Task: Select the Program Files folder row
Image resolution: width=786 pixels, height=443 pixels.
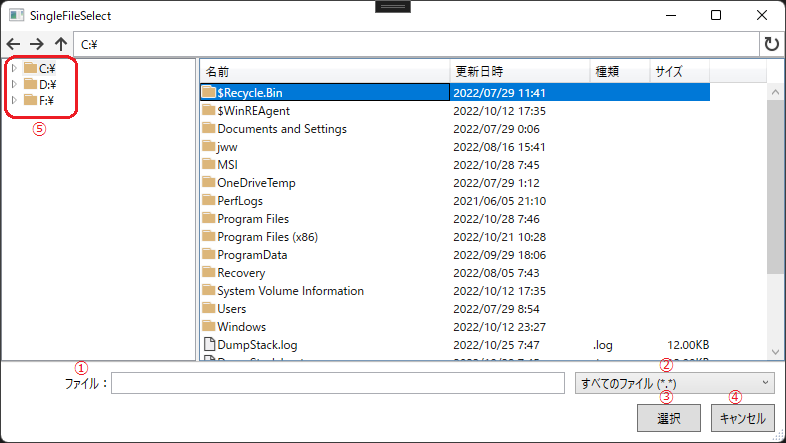Action: [455, 218]
